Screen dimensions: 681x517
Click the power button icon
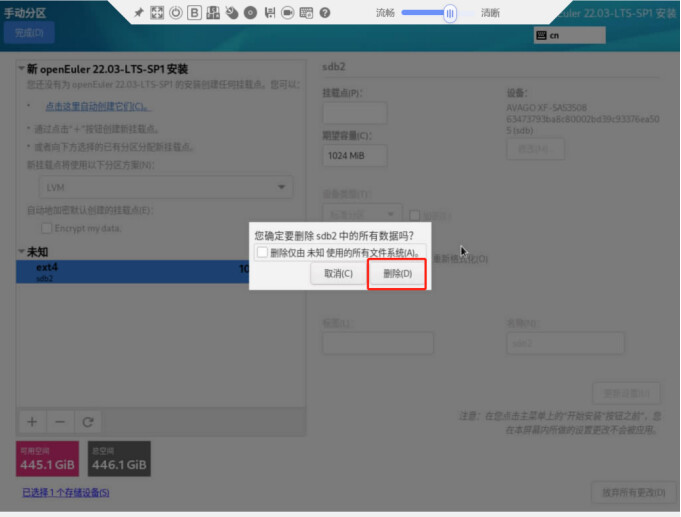coord(176,13)
